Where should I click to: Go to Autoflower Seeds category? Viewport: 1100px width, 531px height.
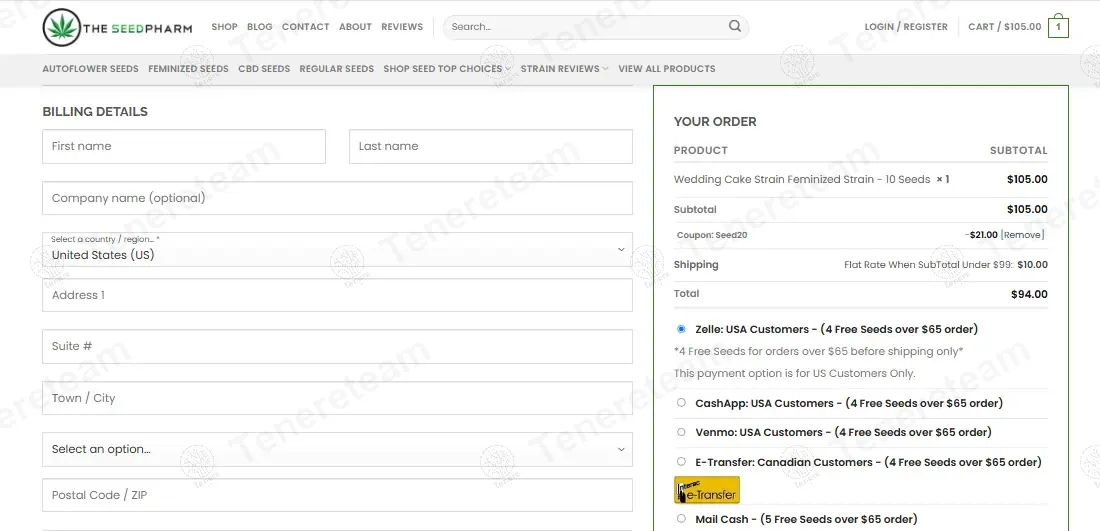(x=90, y=69)
